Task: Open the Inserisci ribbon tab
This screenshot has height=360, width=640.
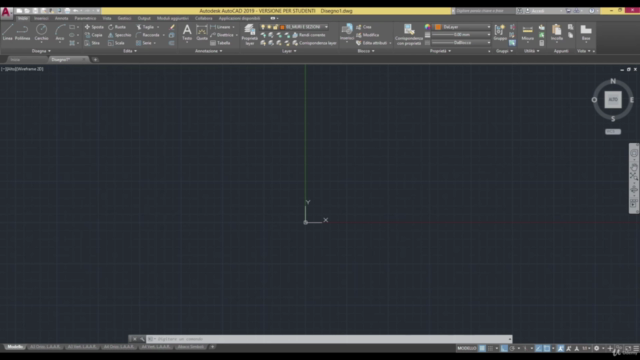Action: [41, 18]
